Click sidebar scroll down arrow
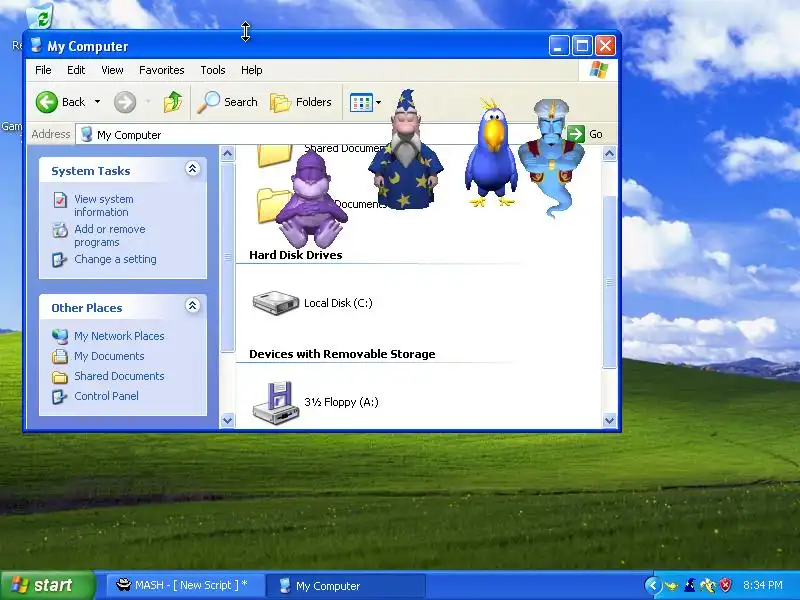This screenshot has width=800, height=600. 228,420
